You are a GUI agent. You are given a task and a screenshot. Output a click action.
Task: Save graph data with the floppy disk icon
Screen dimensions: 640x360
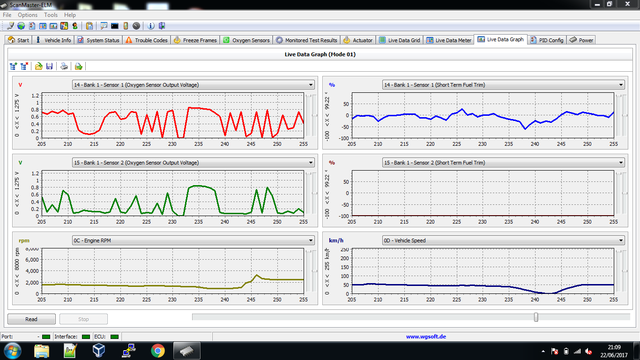point(49,66)
